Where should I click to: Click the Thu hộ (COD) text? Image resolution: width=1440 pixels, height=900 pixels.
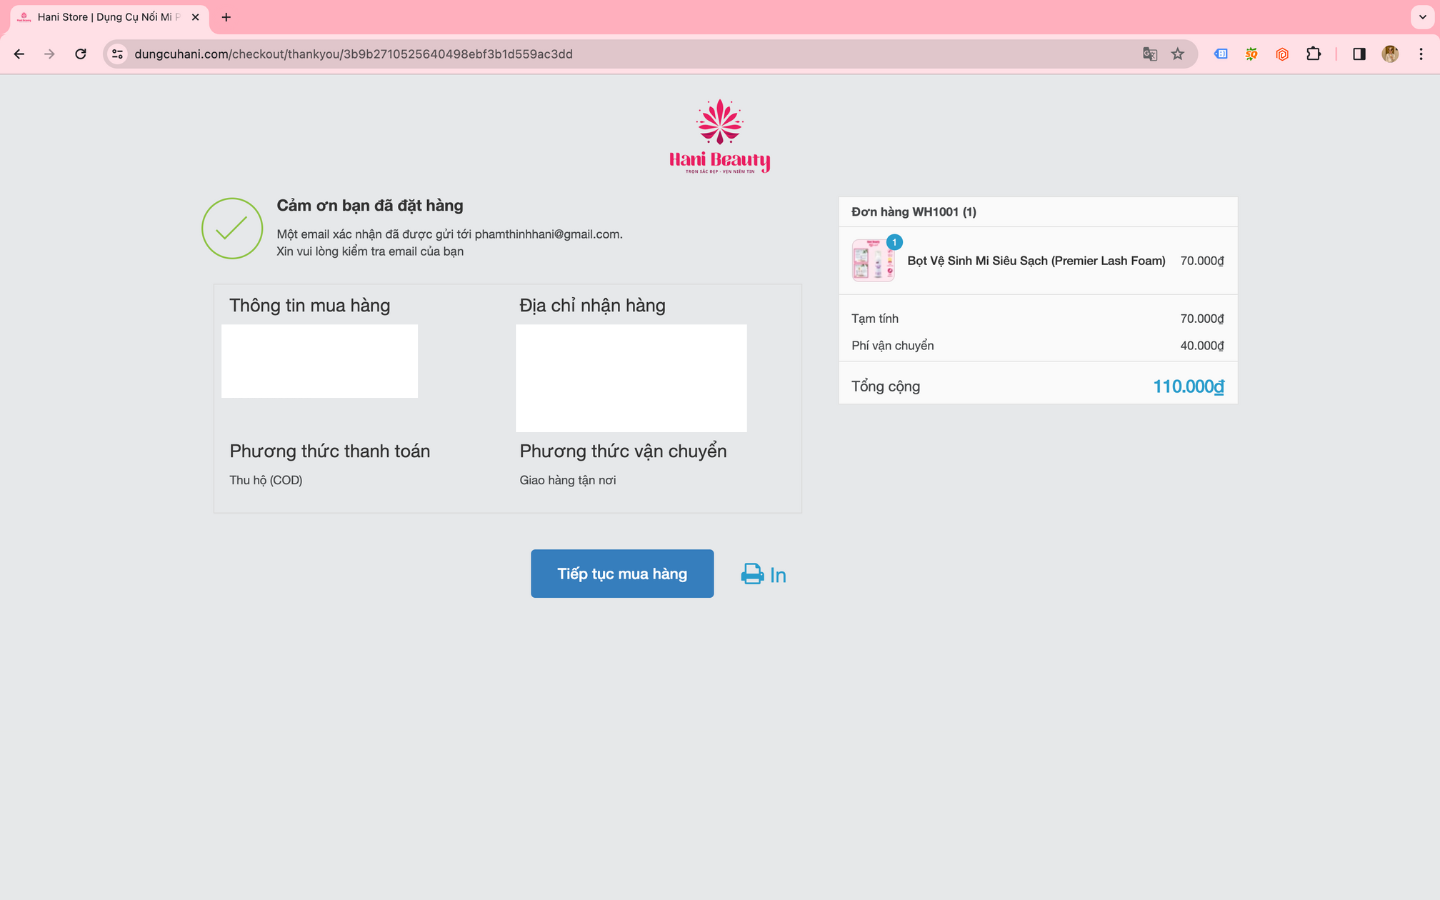266,480
